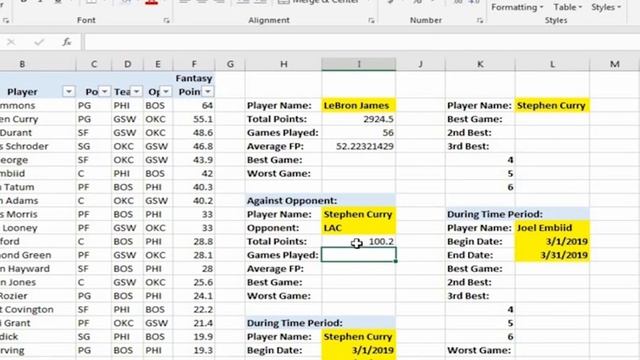Click the Worst Game label in column K
Viewport: 640px width, 360px height.
(x=480, y=350)
